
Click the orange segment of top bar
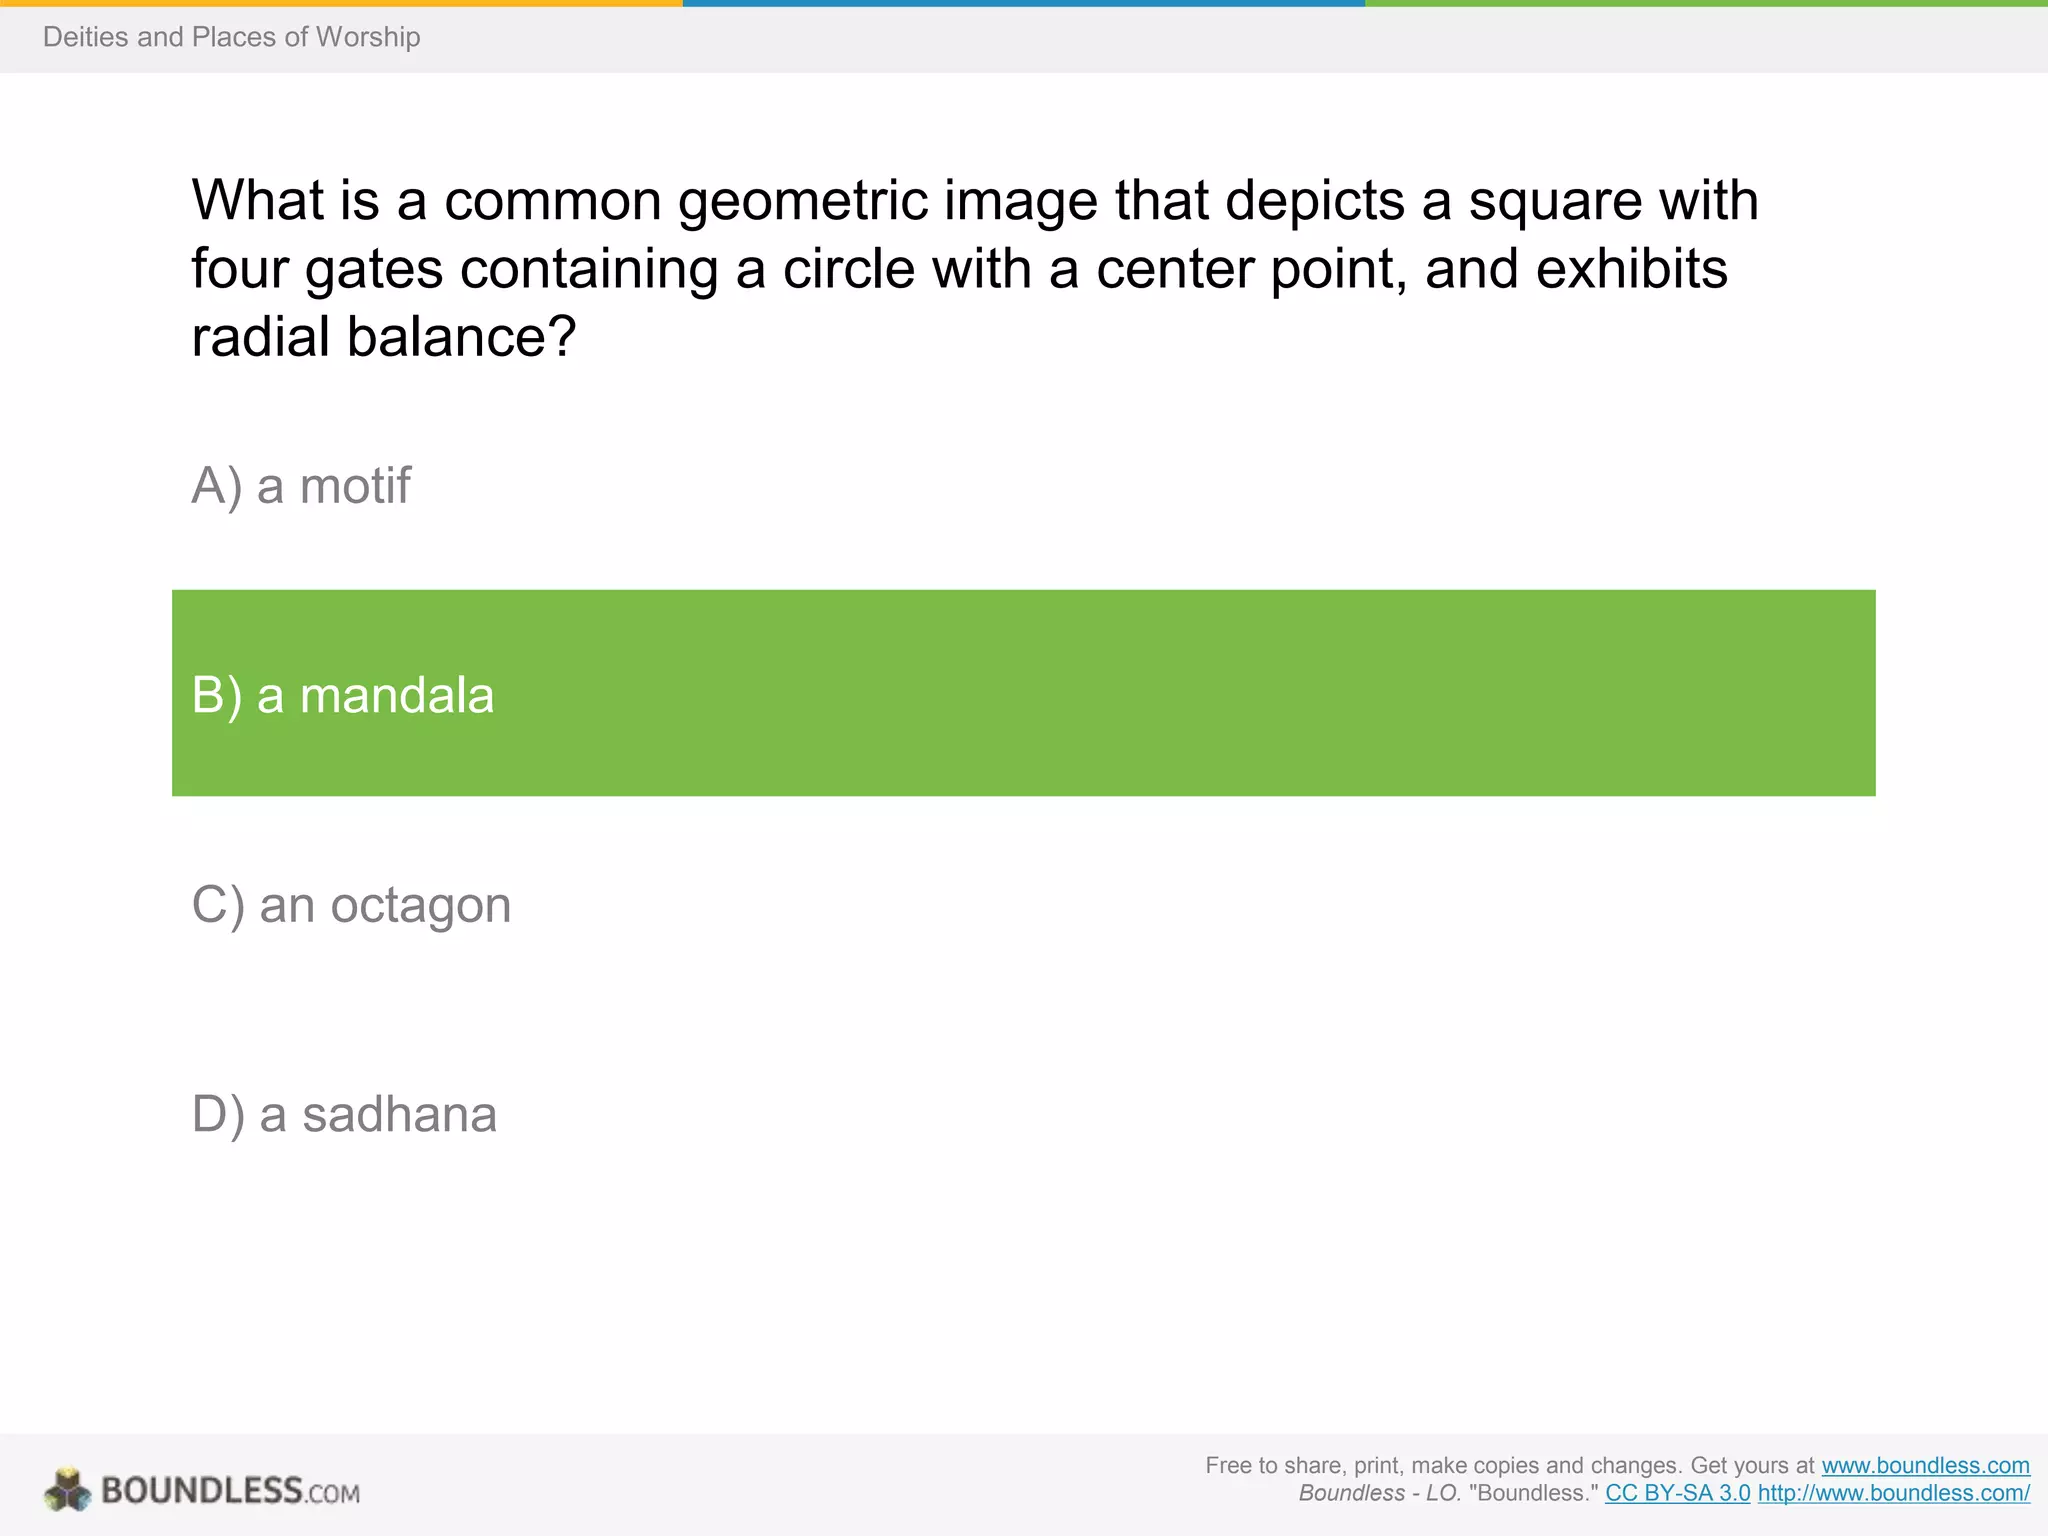point(340,3)
